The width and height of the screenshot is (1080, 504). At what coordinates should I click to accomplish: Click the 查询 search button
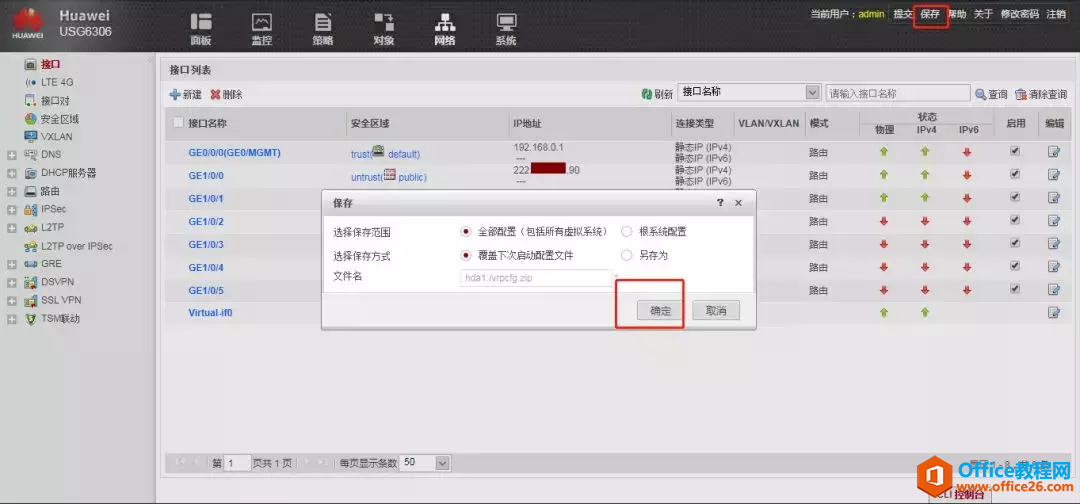point(991,94)
